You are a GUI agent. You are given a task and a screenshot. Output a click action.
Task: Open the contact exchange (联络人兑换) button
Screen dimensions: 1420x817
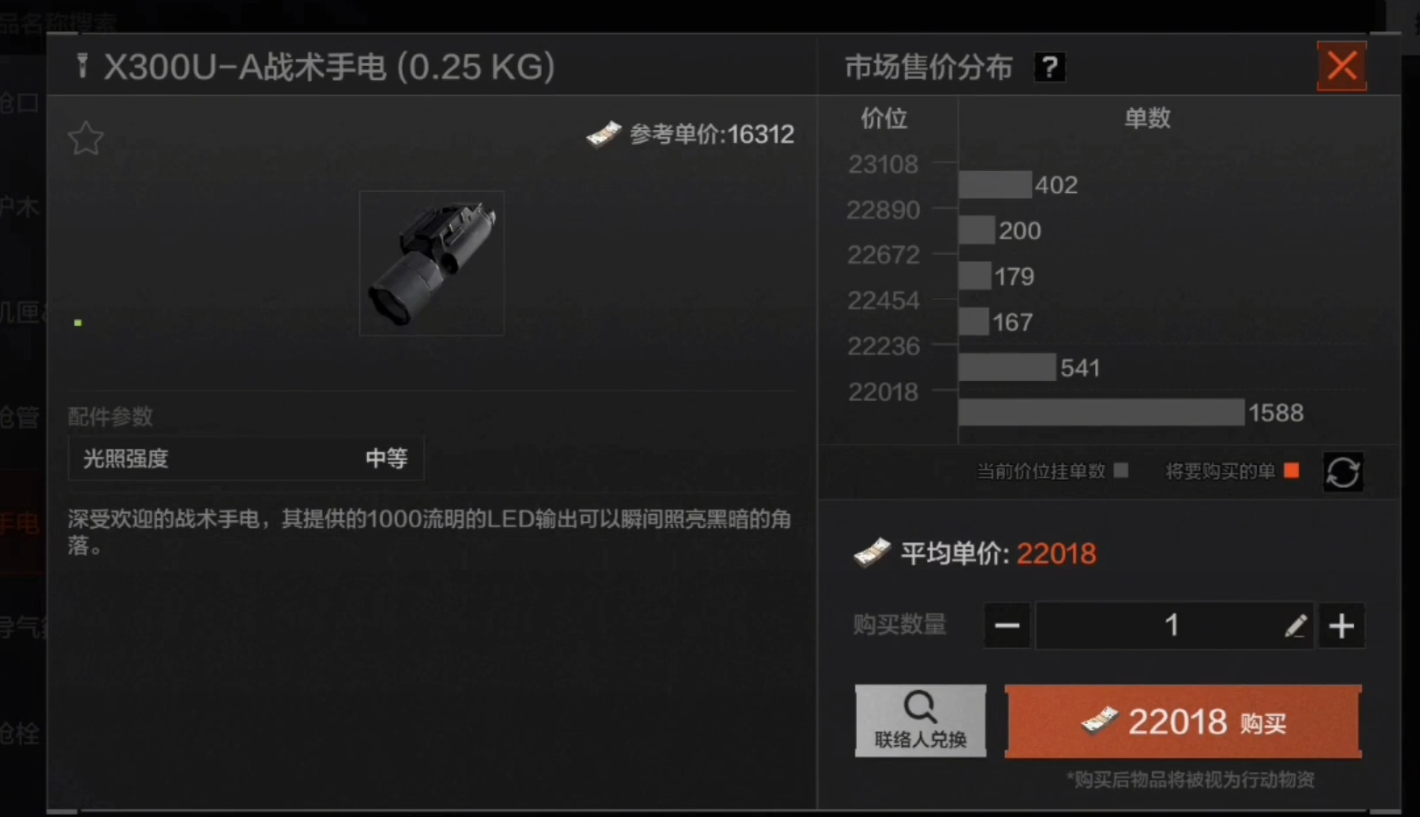tap(920, 721)
